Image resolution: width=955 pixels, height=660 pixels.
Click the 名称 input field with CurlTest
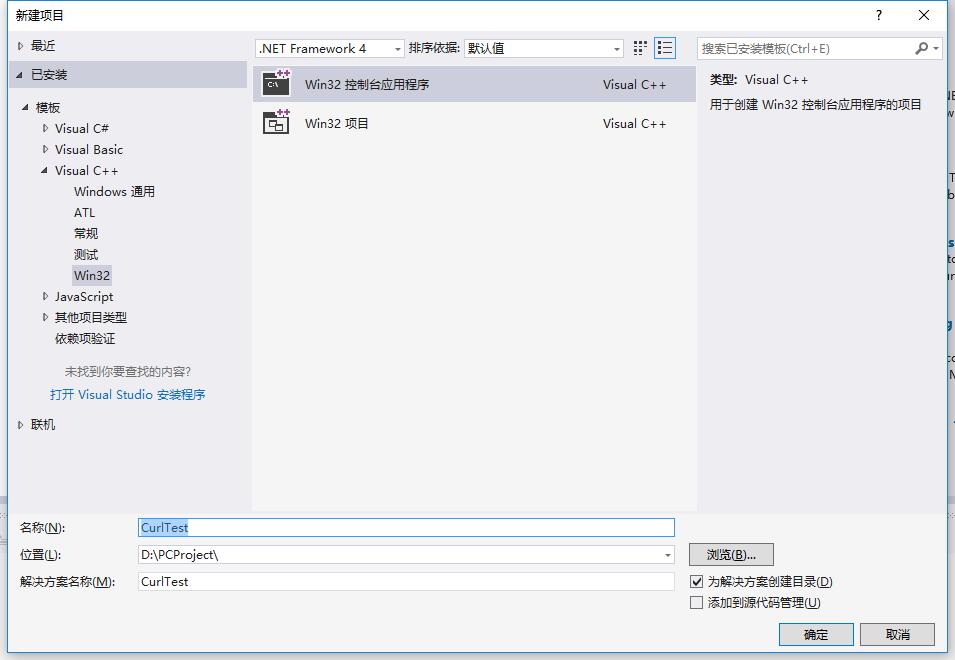tap(406, 527)
